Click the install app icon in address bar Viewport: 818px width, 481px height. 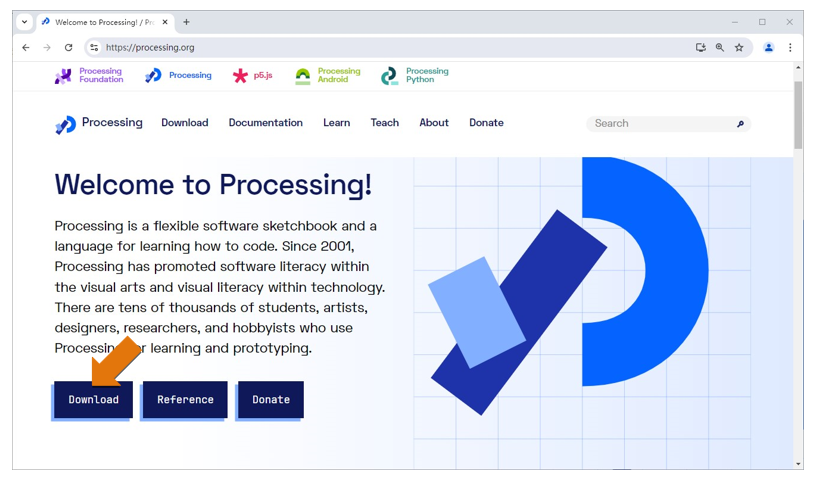tap(701, 47)
